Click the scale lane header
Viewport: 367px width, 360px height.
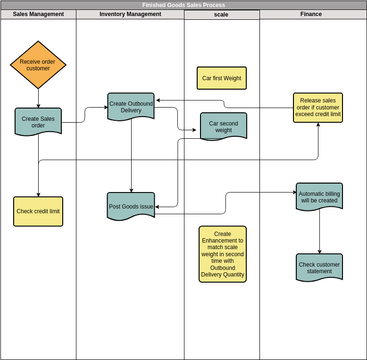click(x=222, y=15)
